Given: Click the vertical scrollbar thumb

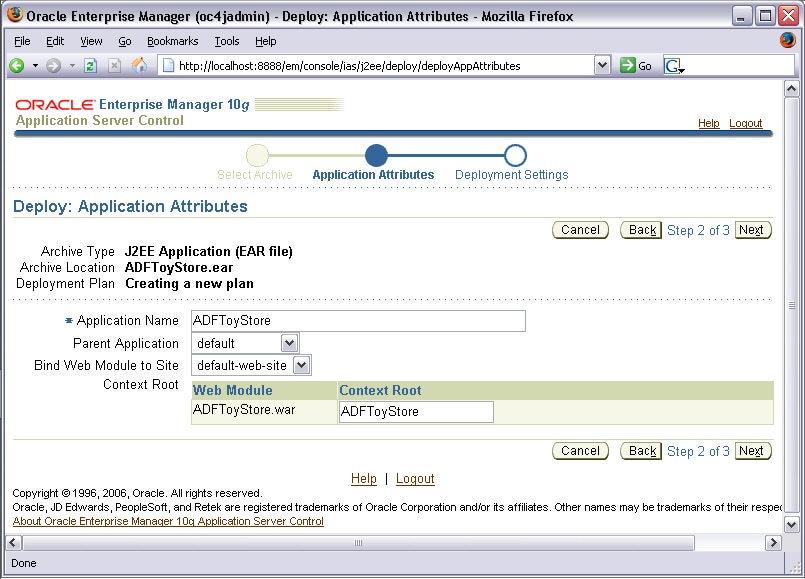Looking at the screenshot, I should tap(791, 306).
